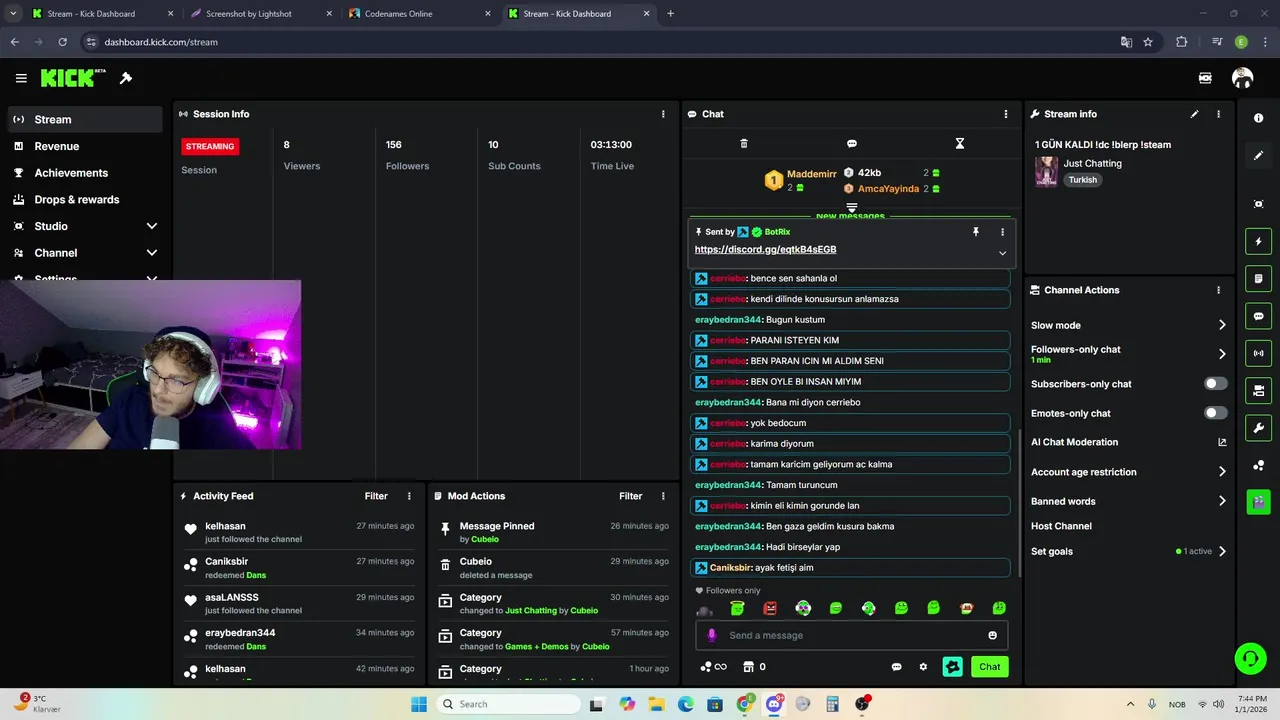Open the discord.gg pinned link

pyautogui.click(x=765, y=249)
